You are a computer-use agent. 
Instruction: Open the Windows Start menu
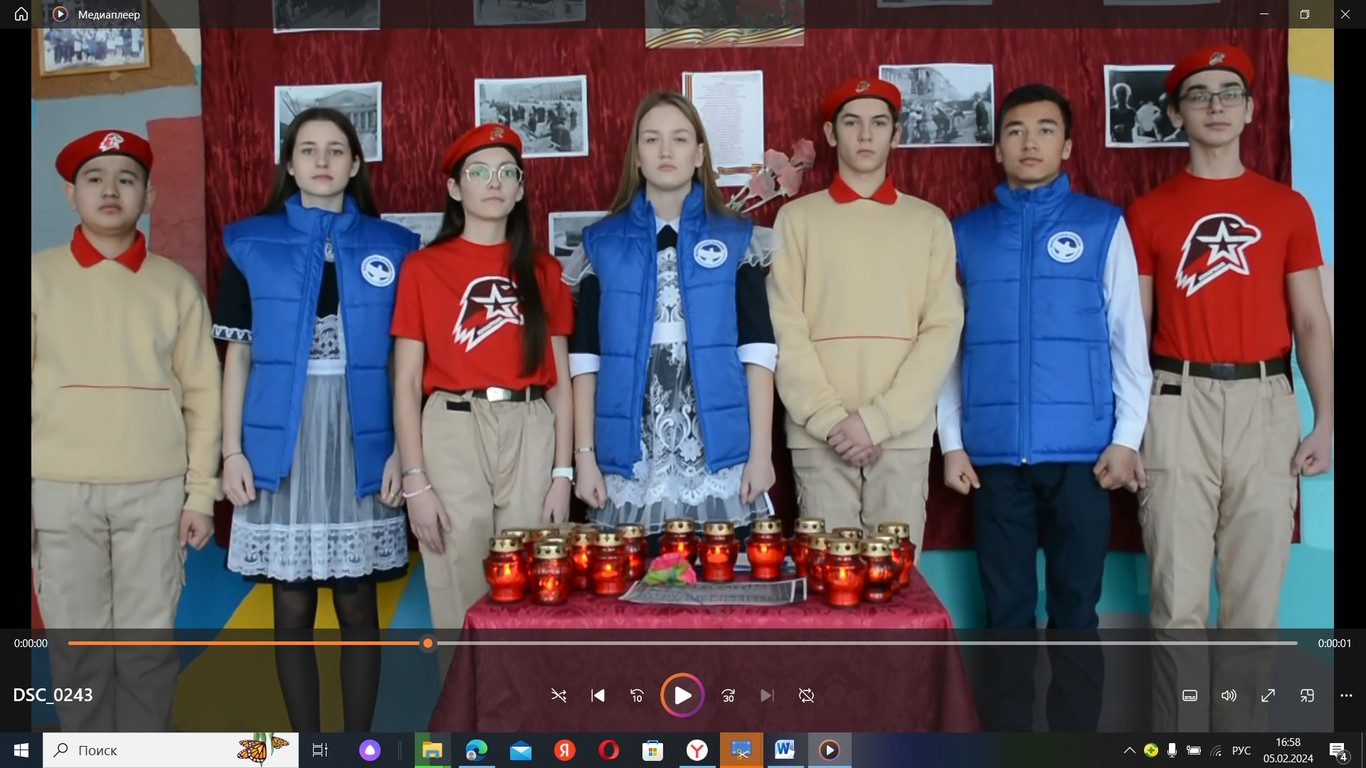21,750
